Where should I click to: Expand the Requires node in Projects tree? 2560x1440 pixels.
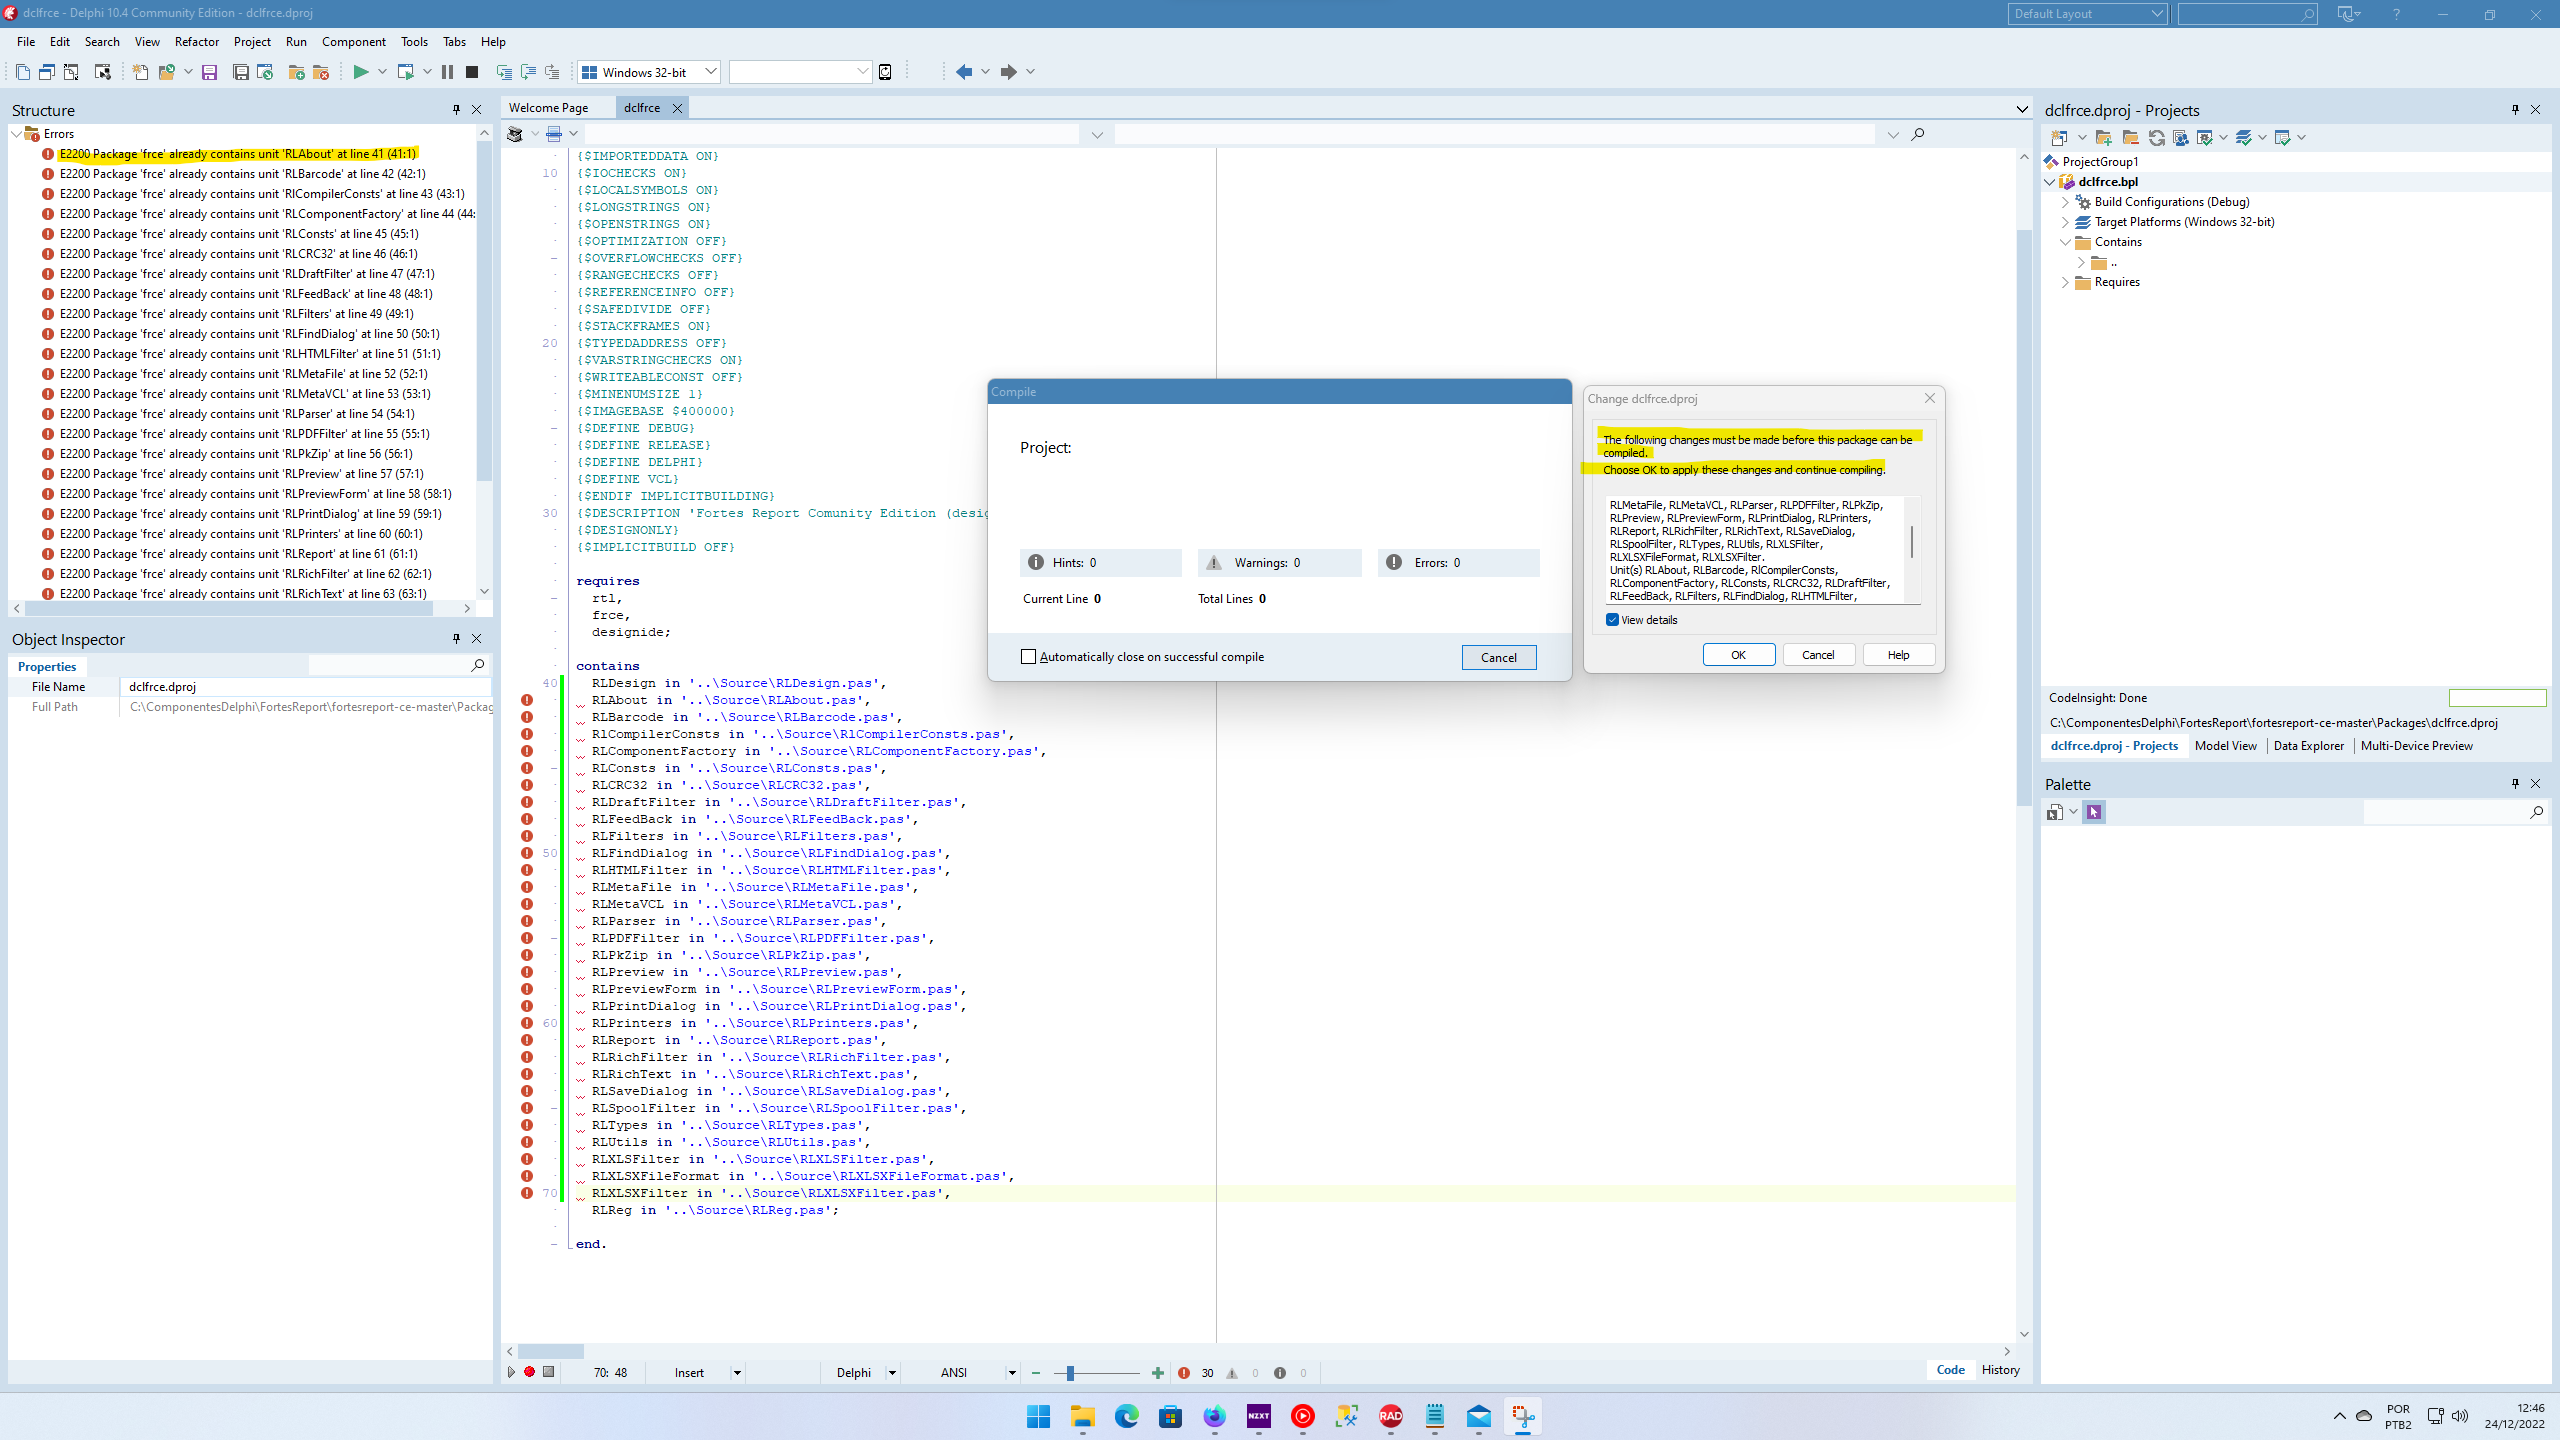[2066, 282]
